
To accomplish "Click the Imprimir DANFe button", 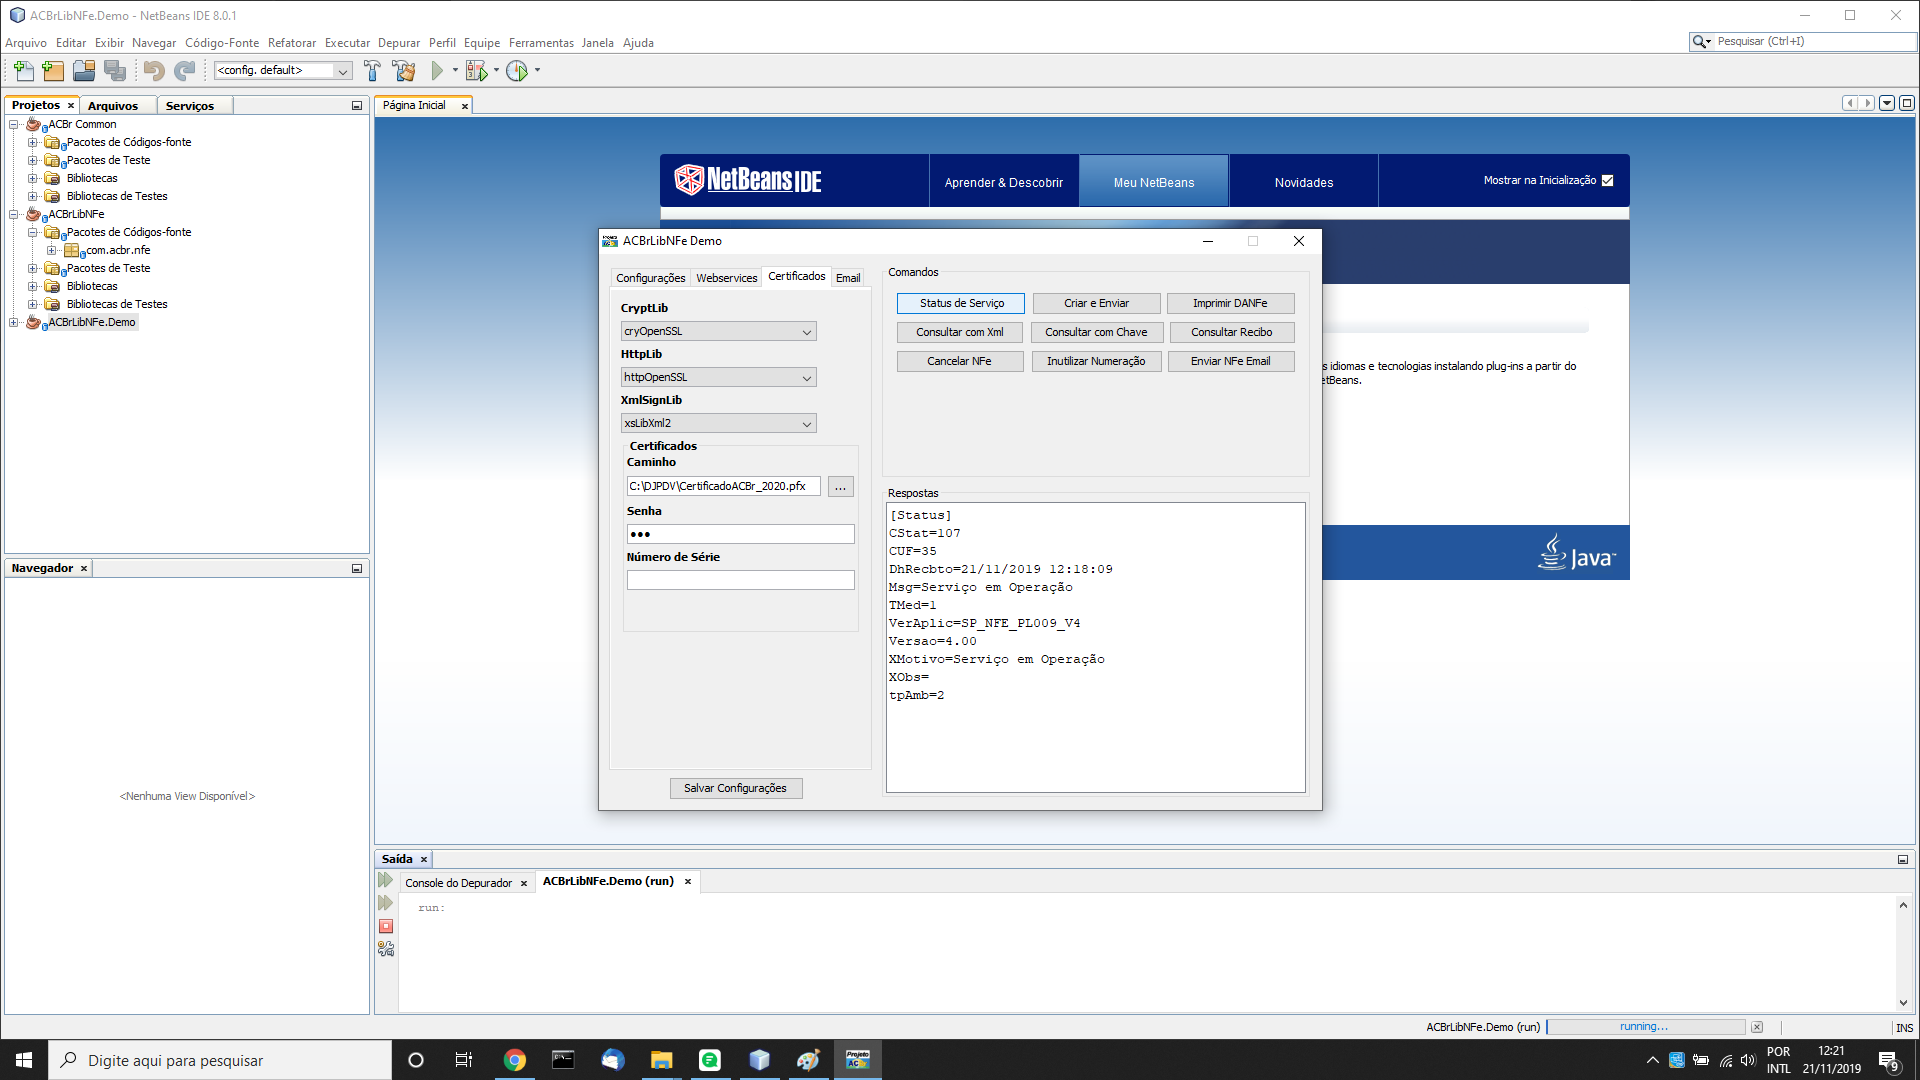I will 1230,303.
